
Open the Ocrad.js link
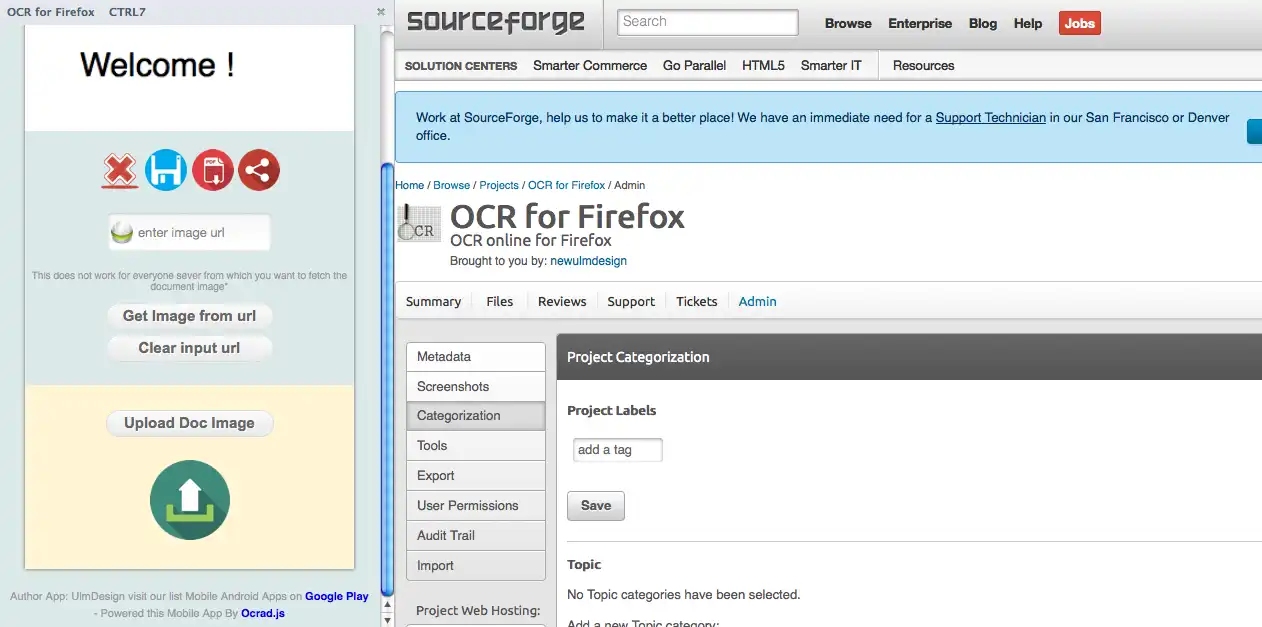[263, 613]
